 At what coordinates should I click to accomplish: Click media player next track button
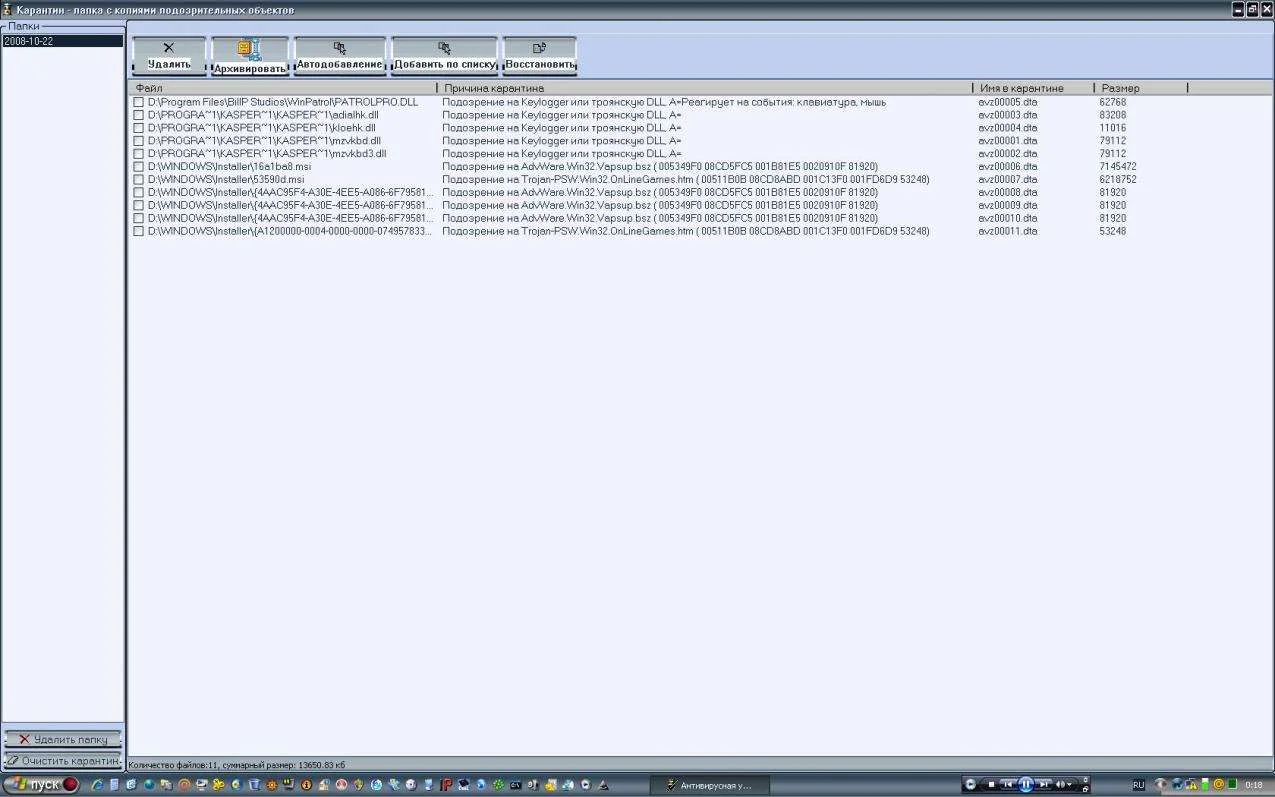(x=1044, y=785)
